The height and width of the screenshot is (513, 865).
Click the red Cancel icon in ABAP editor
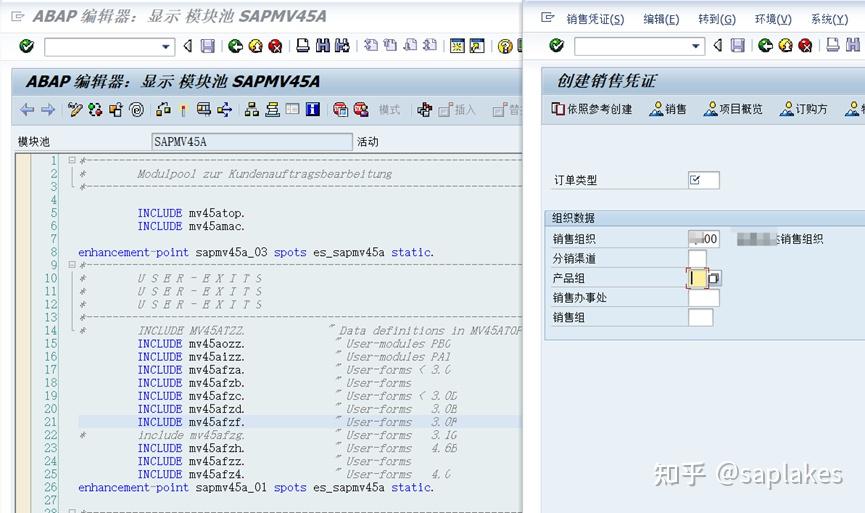[275, 46]
